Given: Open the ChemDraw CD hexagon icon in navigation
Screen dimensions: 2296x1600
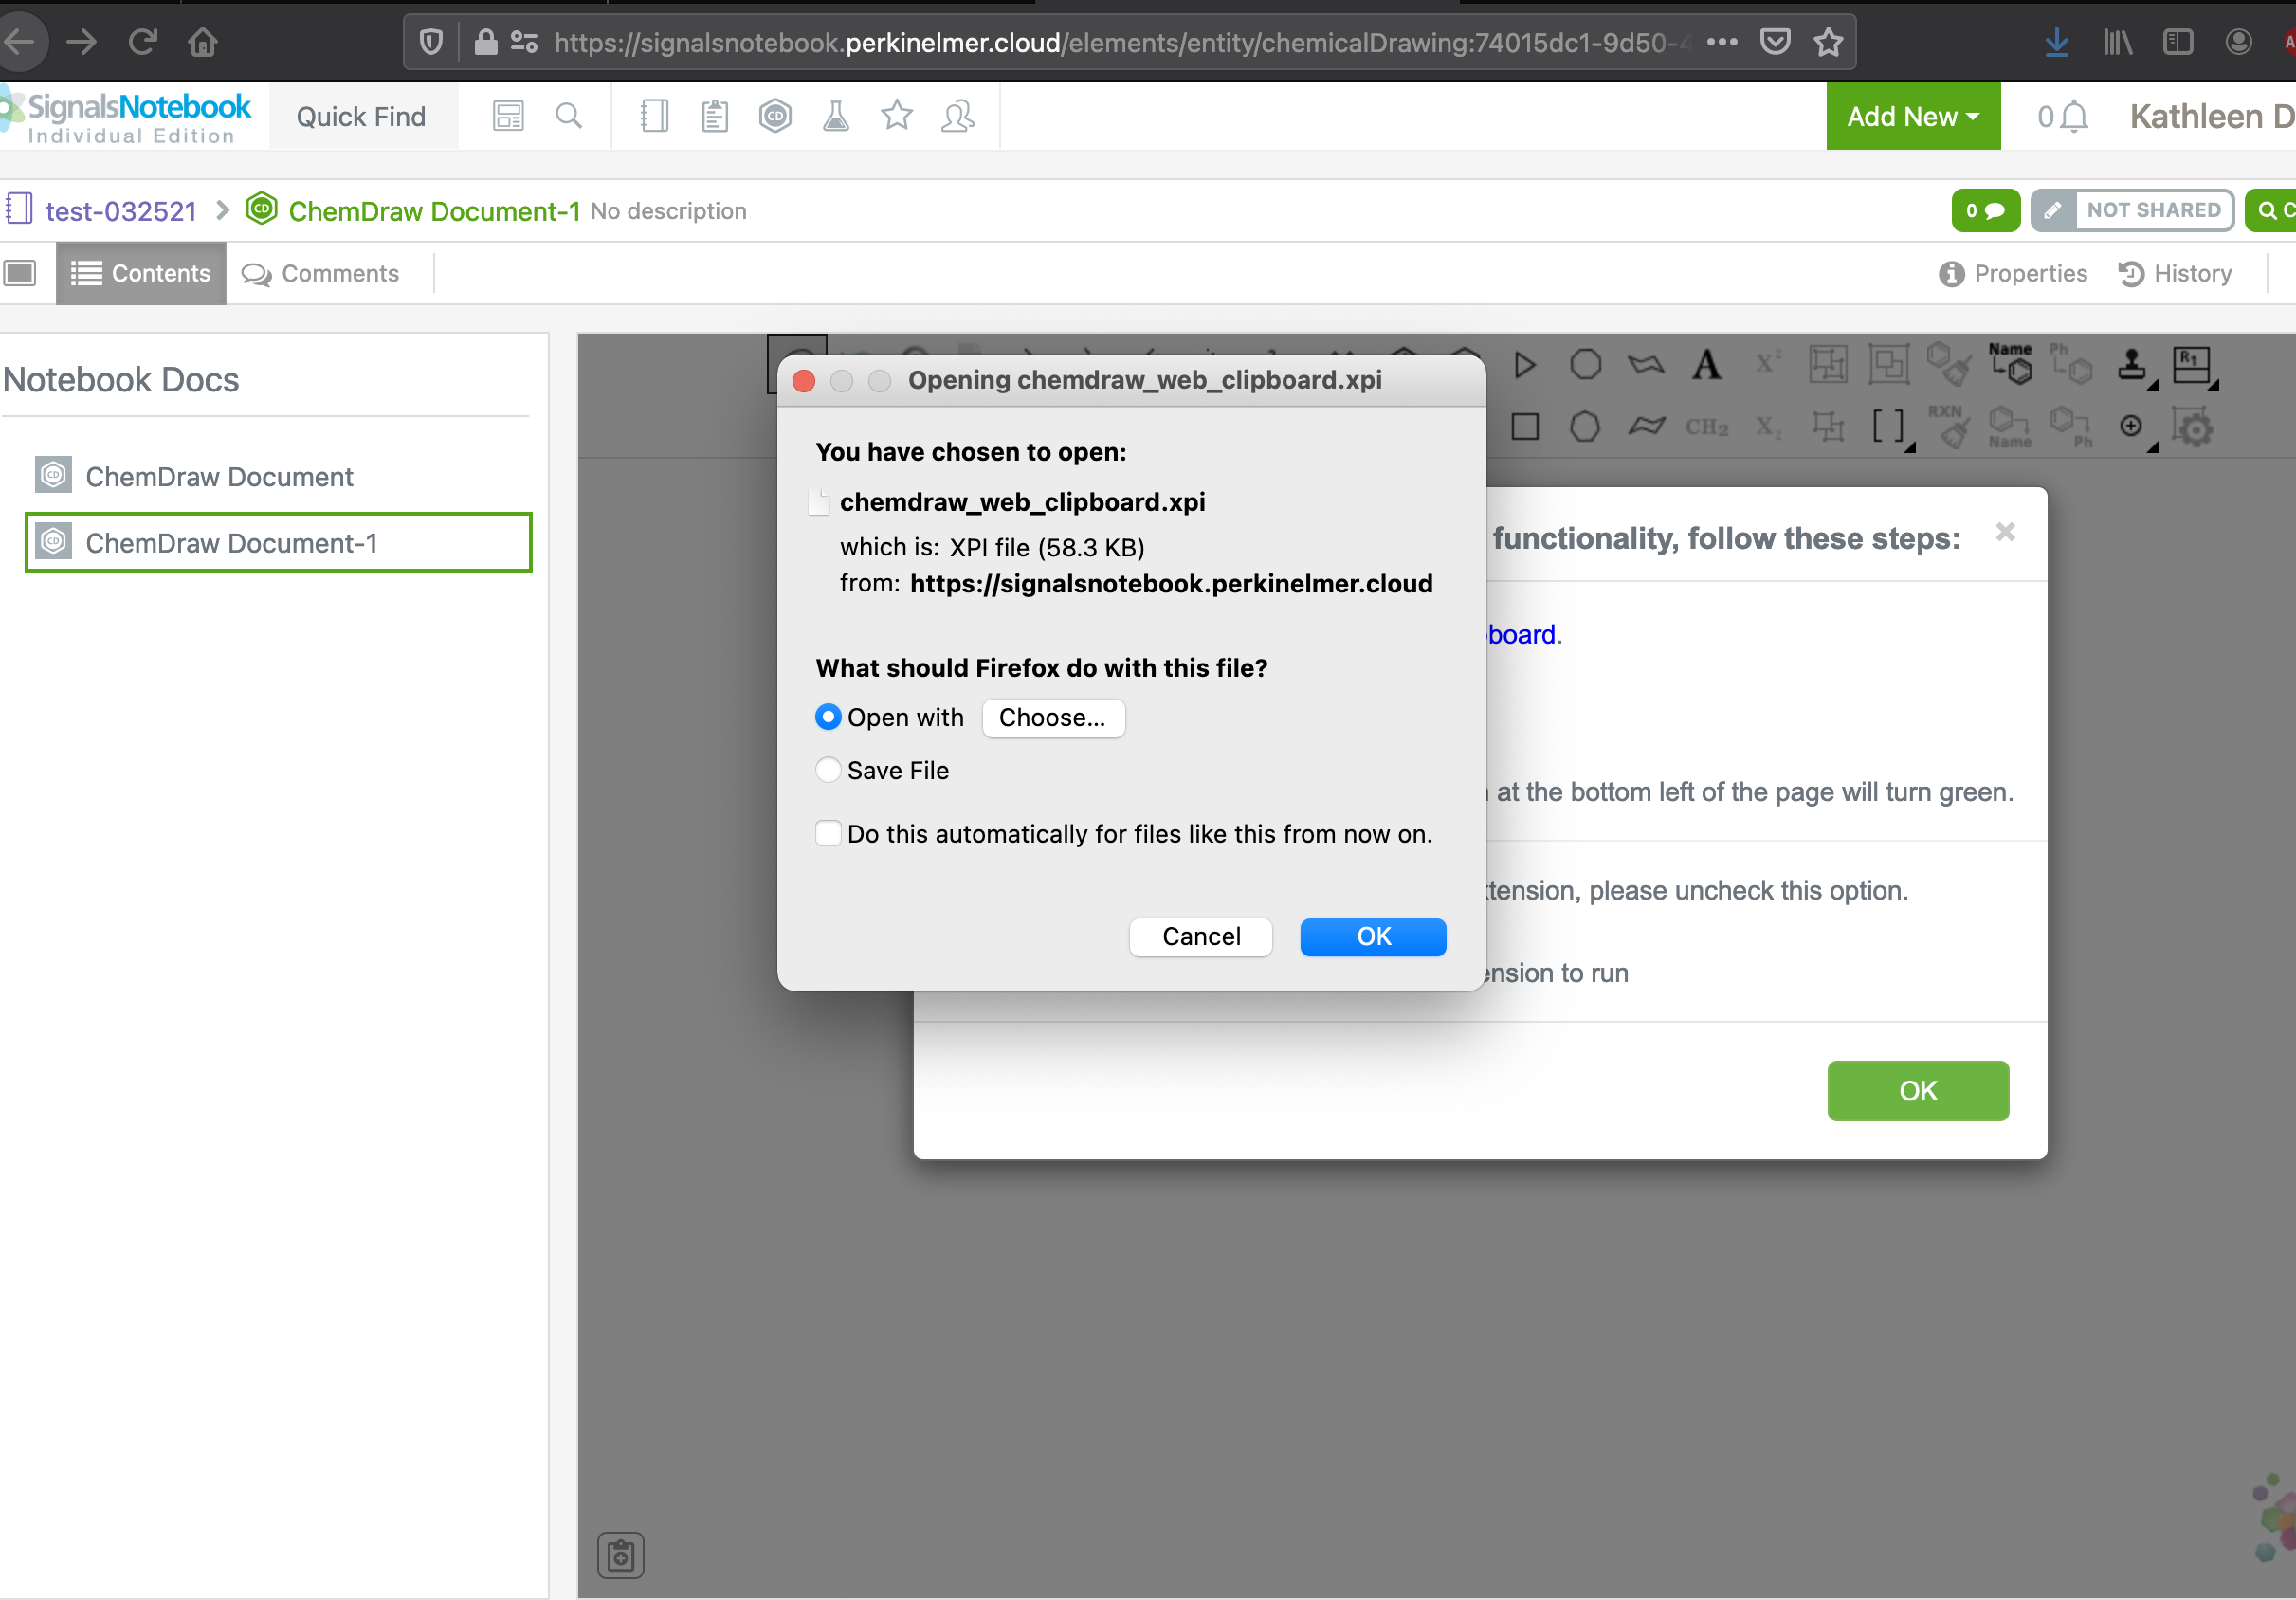Looking at the screenshot, I should coord(775,116).
